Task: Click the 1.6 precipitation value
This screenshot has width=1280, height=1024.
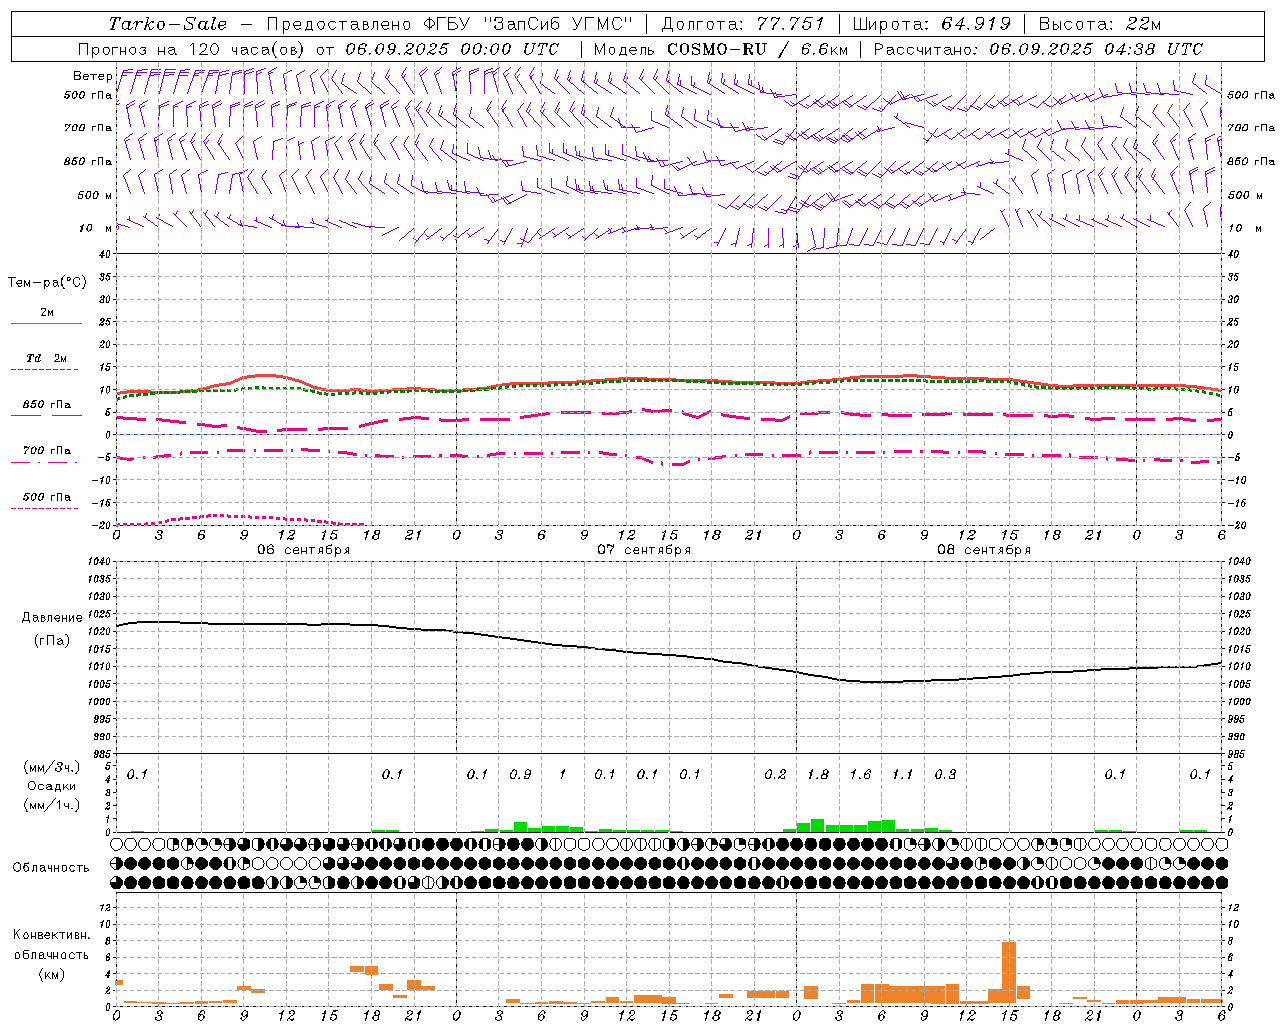Action: coord(860,775)
